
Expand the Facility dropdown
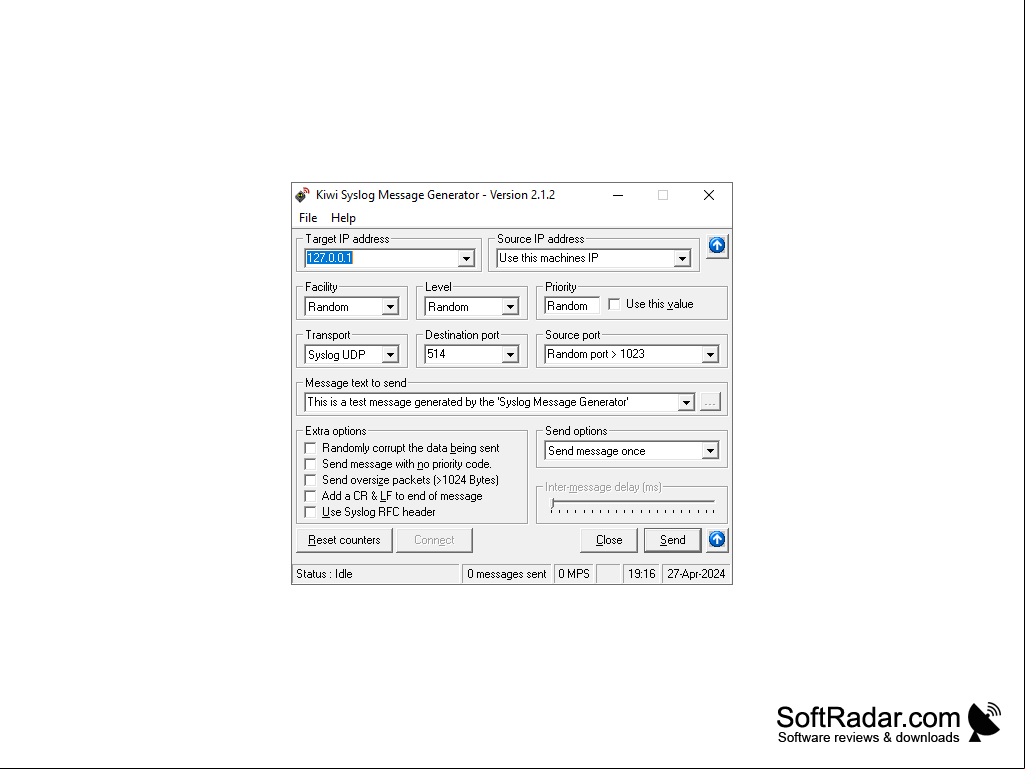[390, 307]
